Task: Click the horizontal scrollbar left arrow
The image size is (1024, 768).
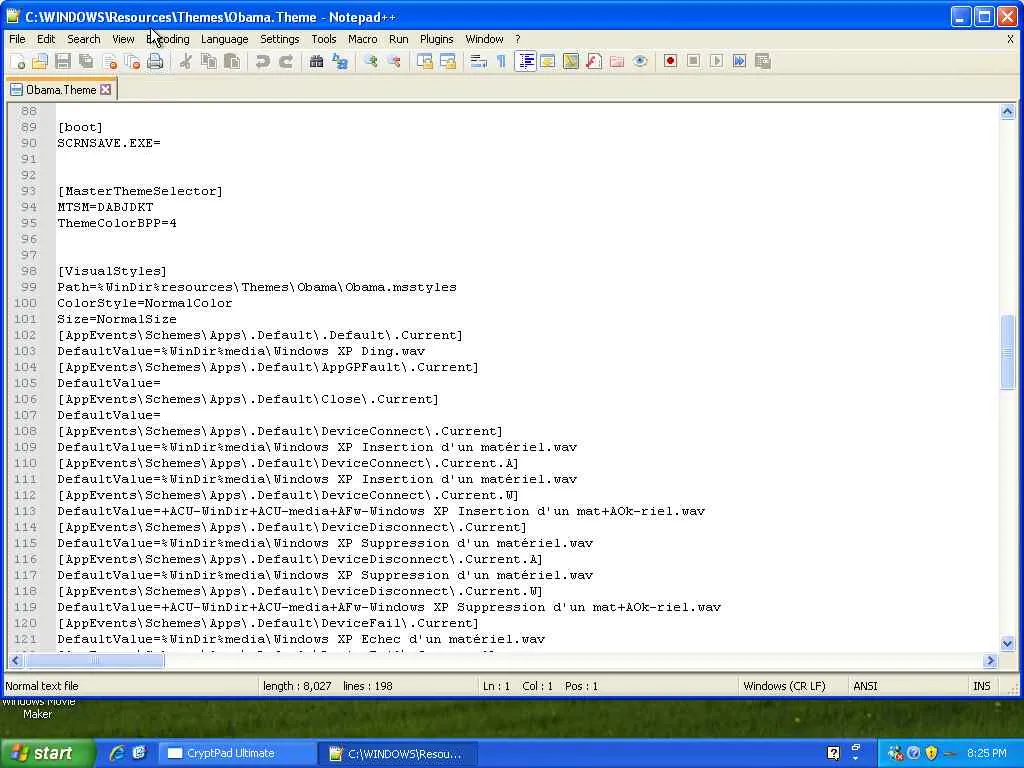Action: (x=16, y=660)
